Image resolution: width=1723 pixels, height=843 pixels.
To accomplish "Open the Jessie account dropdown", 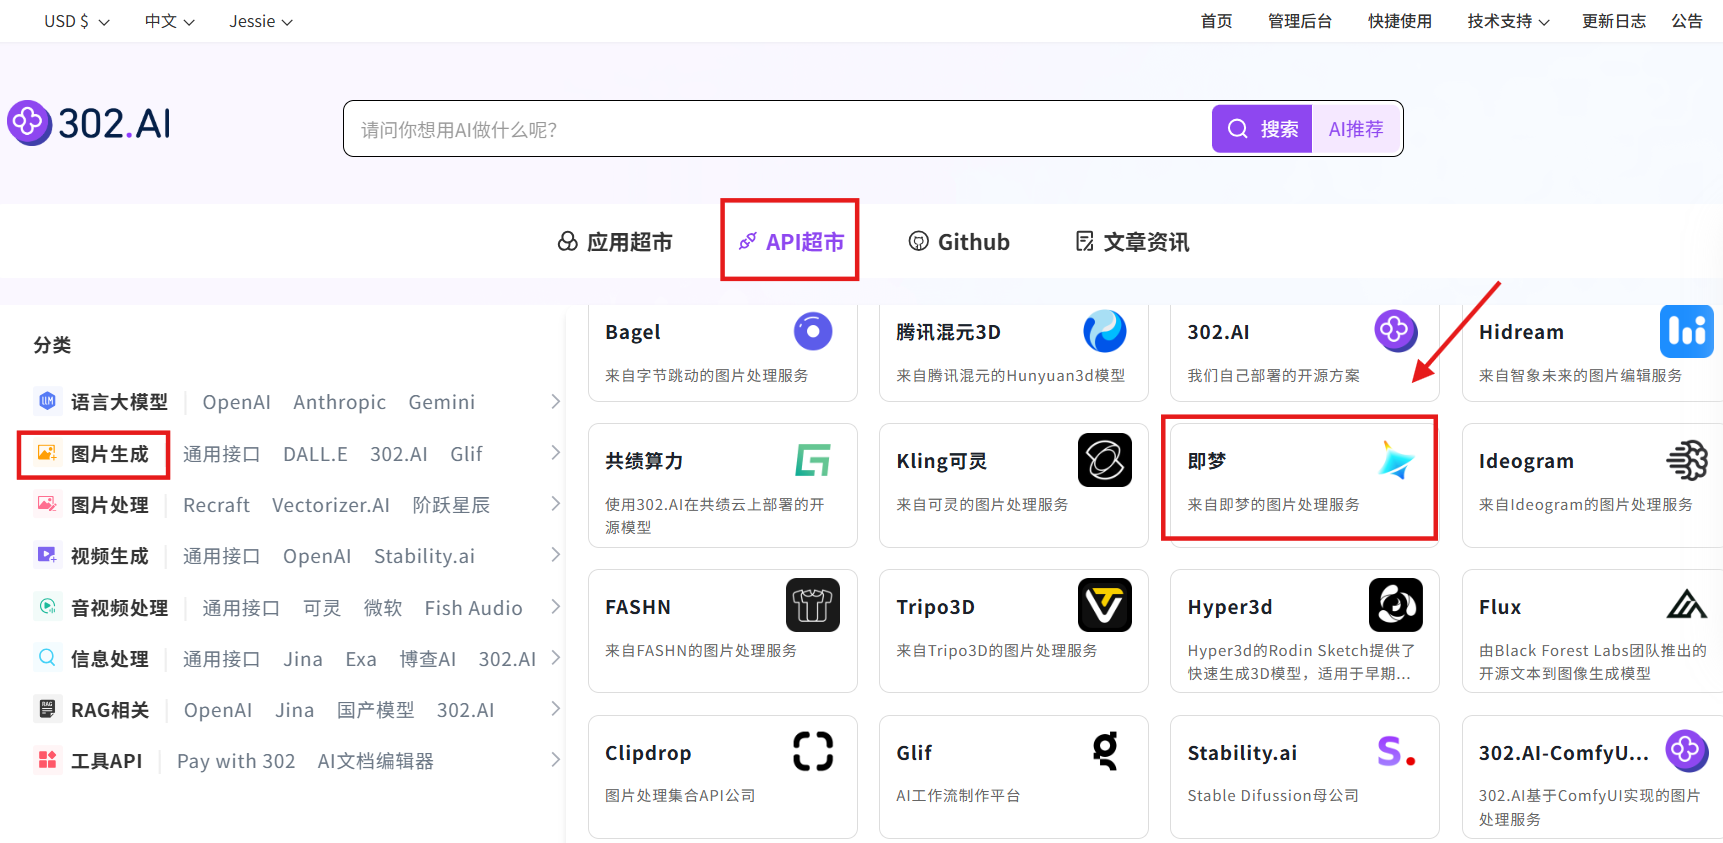I will pyautogui.click(x=261, y=21).
